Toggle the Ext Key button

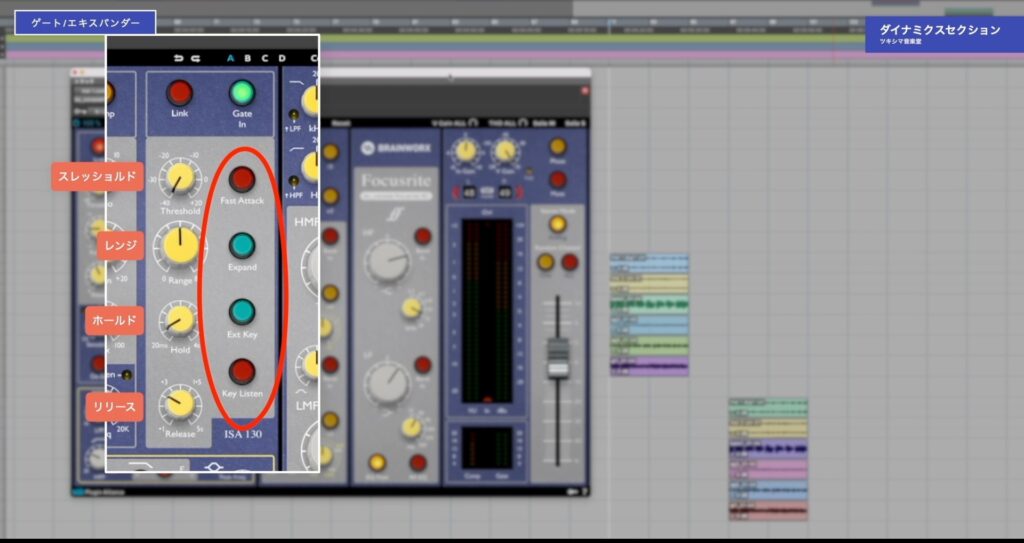[x=242, y=312]
